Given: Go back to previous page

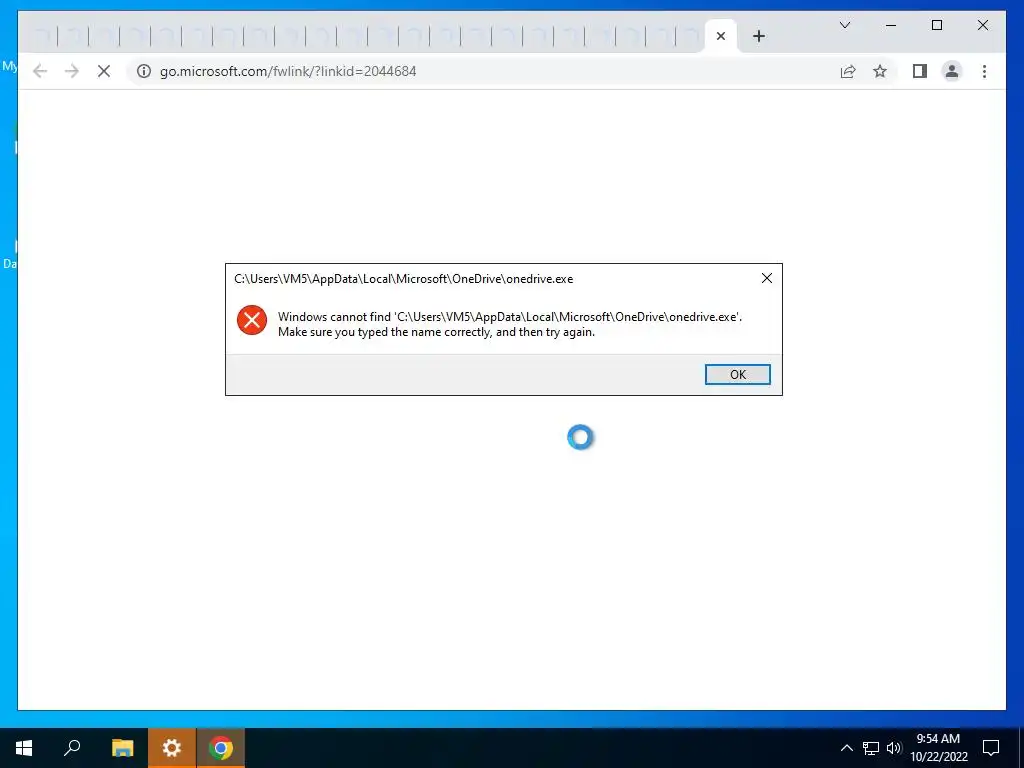Looking at the screenshot, I should (x=40, y=71).
